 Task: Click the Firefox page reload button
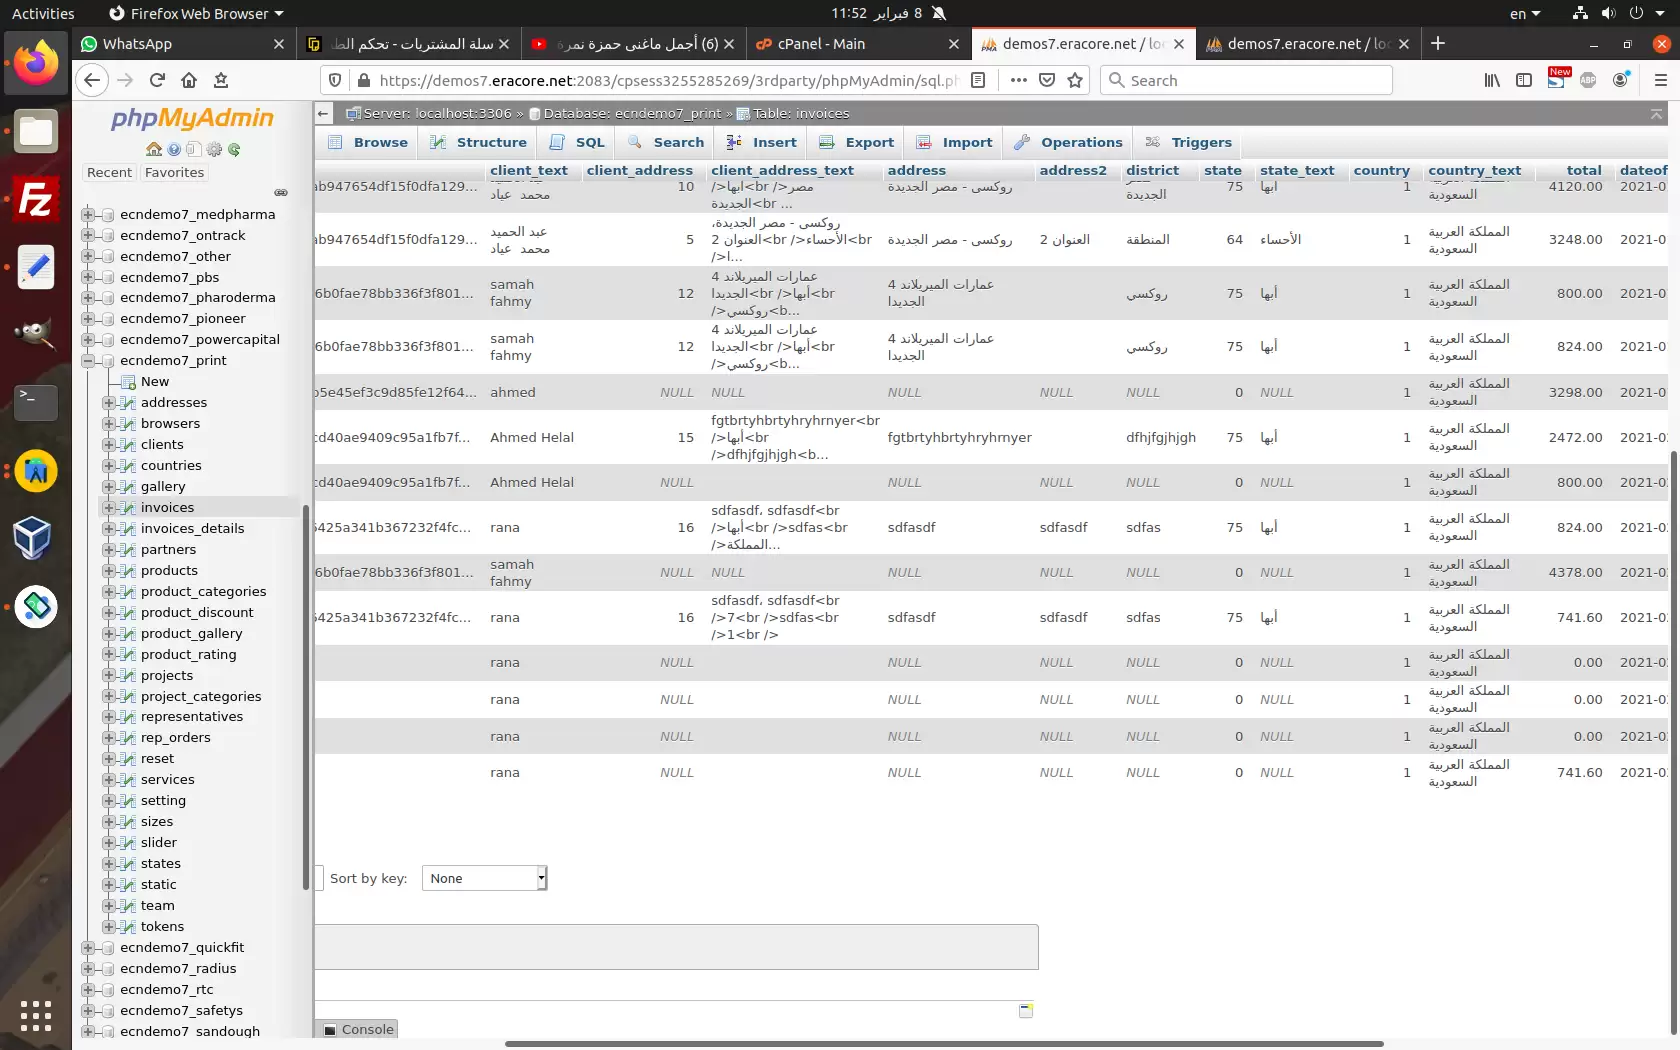157,80
